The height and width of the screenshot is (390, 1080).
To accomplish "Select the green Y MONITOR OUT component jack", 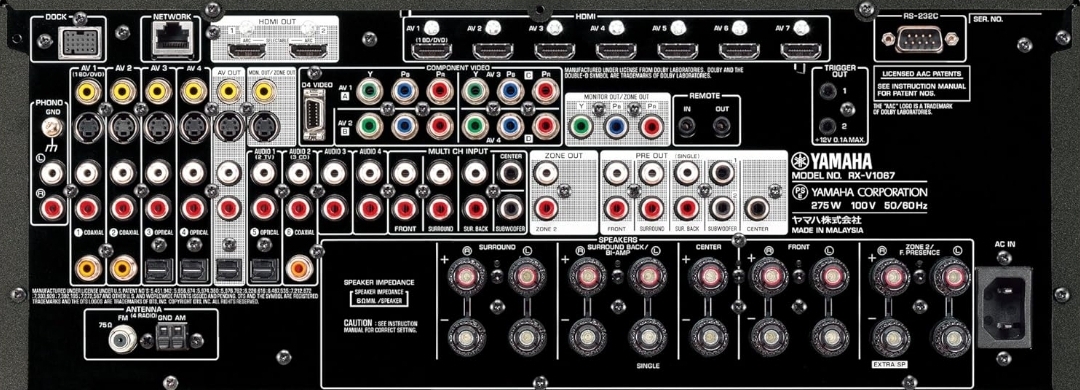I will pos(581,125).
